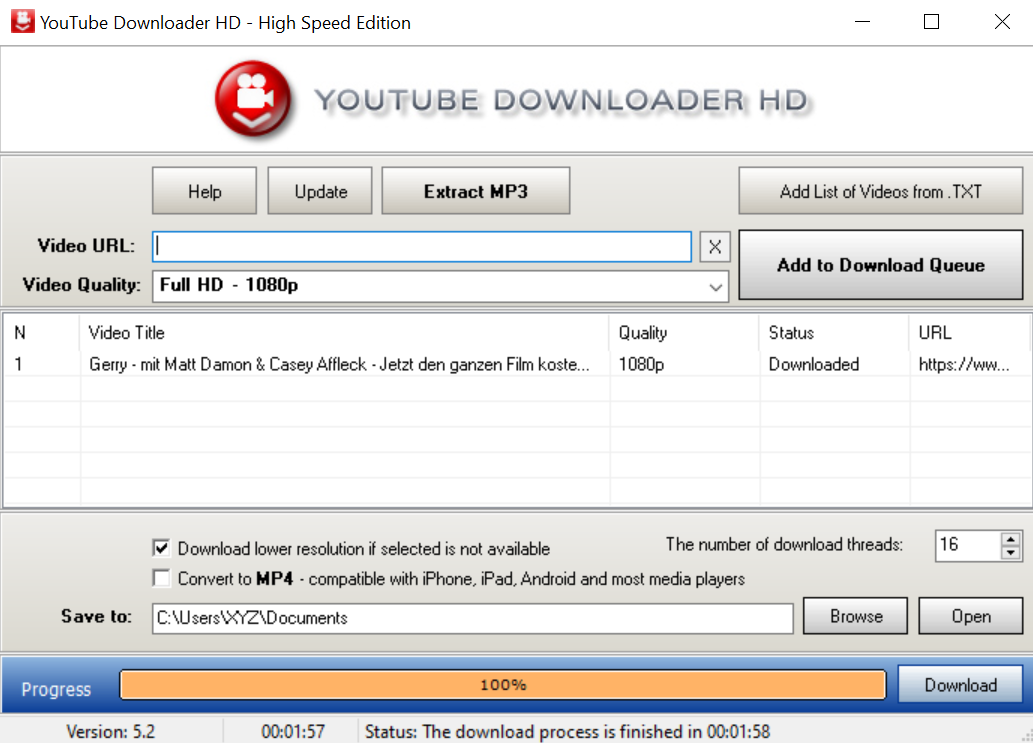Click the N column header

(x=42, y=333)
